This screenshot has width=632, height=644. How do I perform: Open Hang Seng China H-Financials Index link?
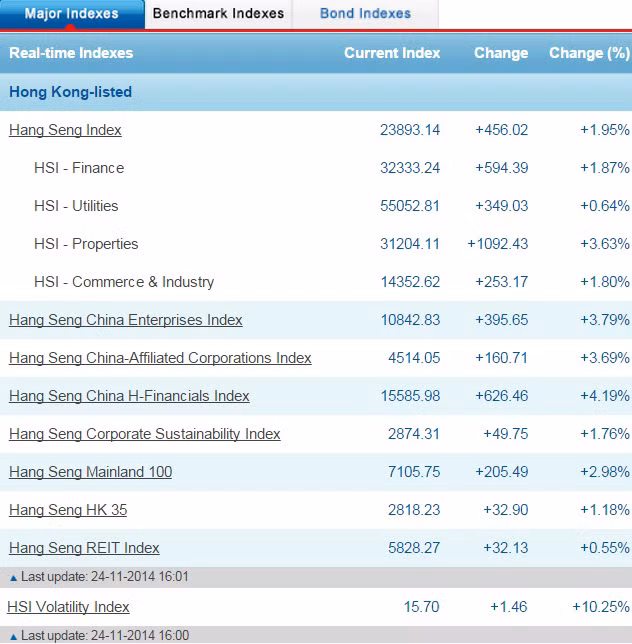pos(129,396)
